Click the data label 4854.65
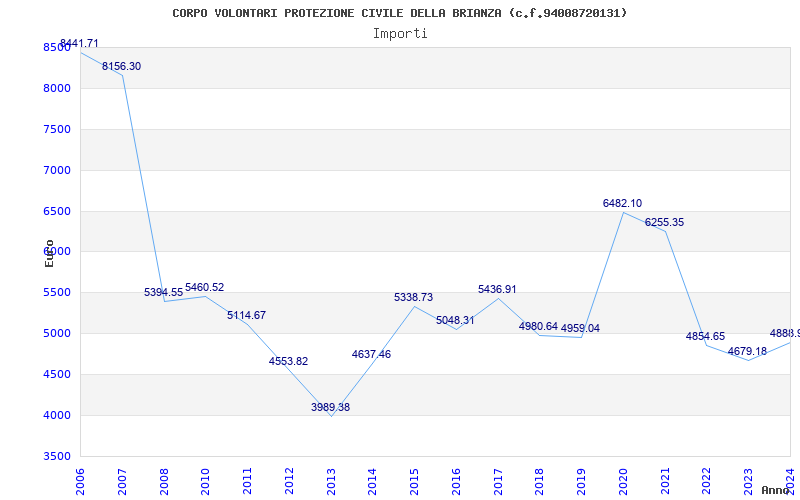Viewport: 800px width, 500px height. (705, 336)
